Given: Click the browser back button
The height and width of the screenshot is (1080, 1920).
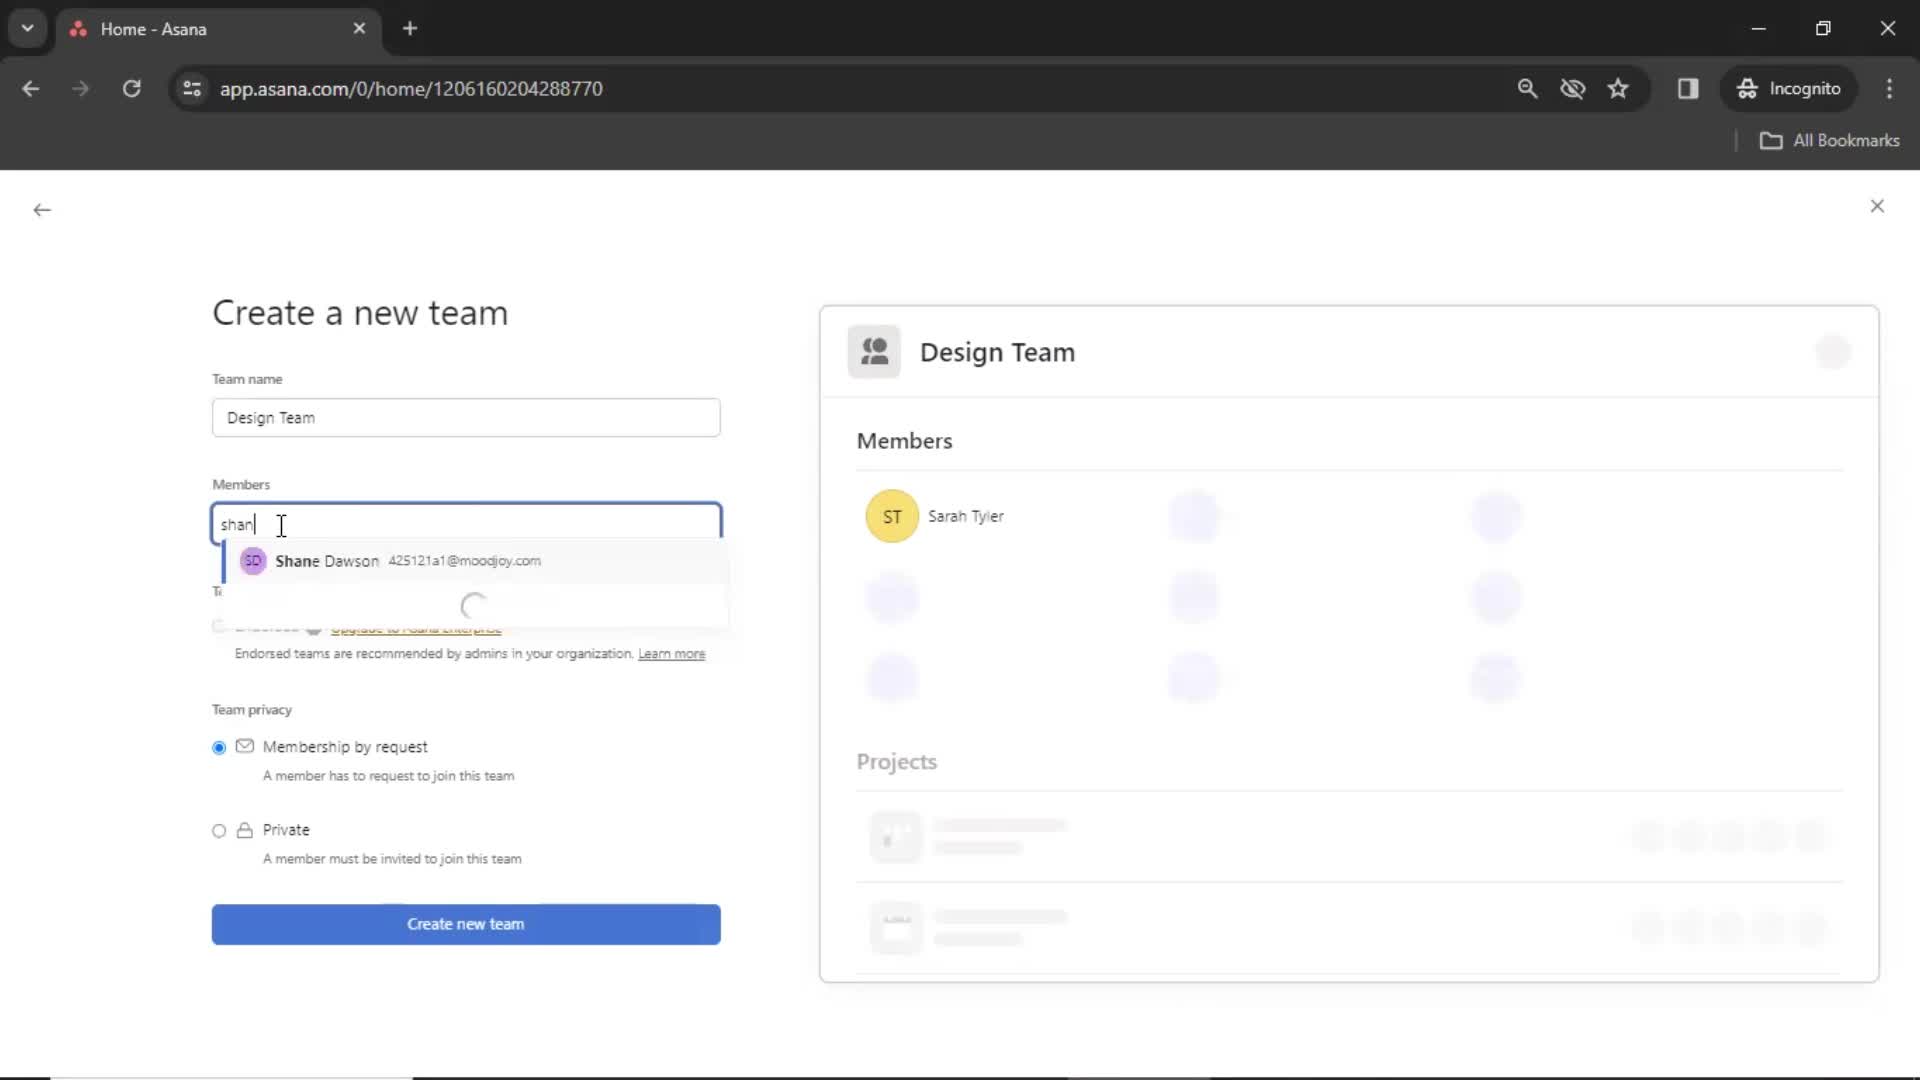Looking at the screenshot, I should point(31,89).
